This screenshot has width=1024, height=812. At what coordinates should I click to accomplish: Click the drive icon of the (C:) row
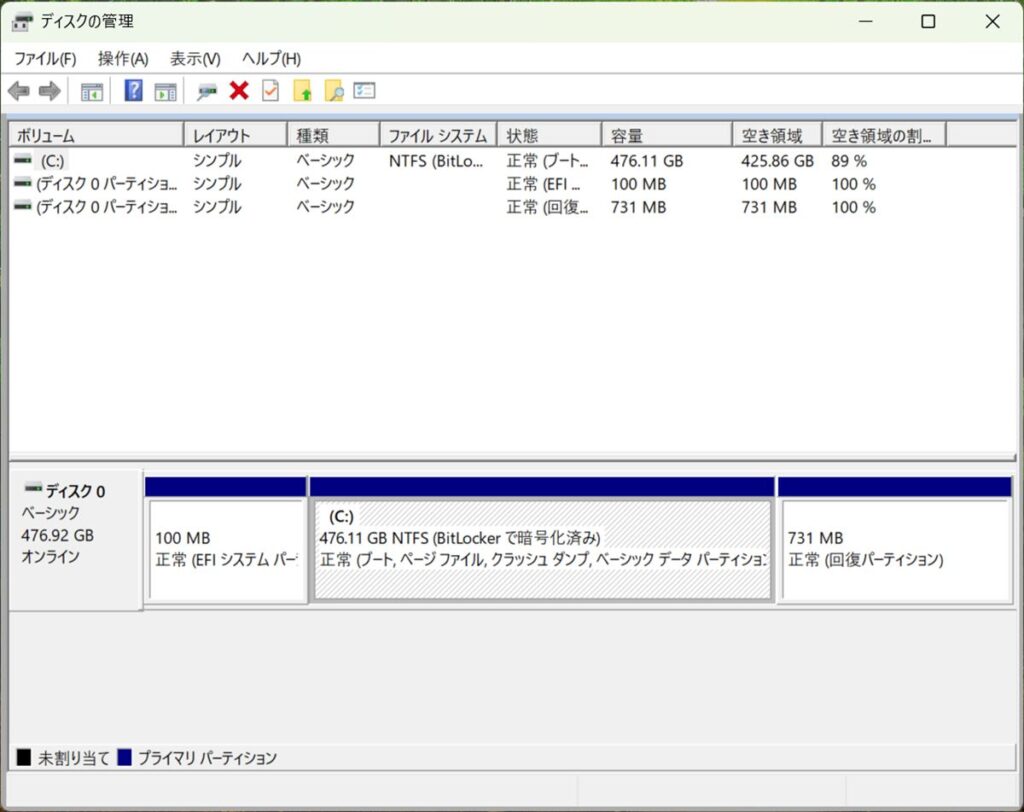point(23,159)
